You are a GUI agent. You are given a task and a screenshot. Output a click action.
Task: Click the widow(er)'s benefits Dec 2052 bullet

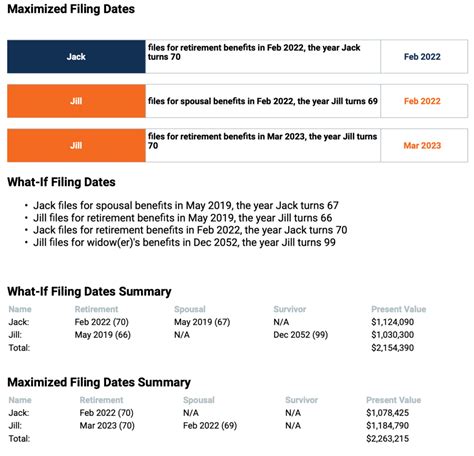pyautogui.click(x=184, y=242)
